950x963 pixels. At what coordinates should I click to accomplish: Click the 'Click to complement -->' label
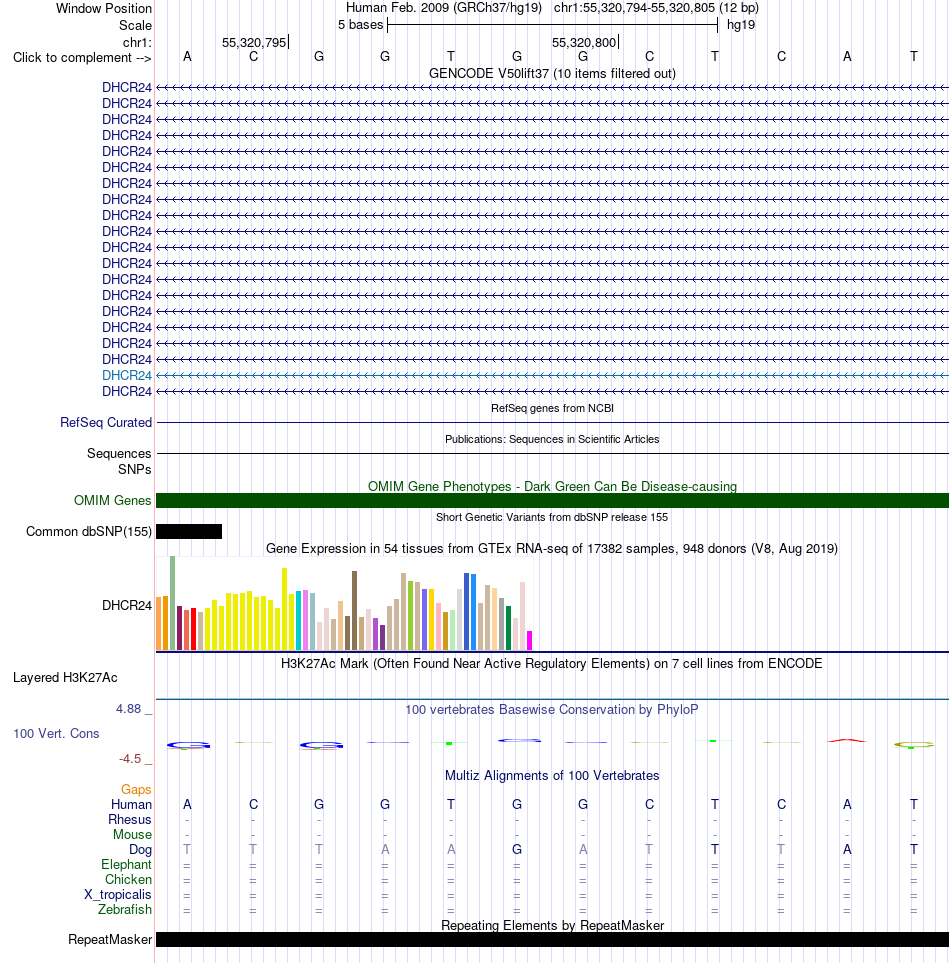pyautogui.click(x=82, y=58)
